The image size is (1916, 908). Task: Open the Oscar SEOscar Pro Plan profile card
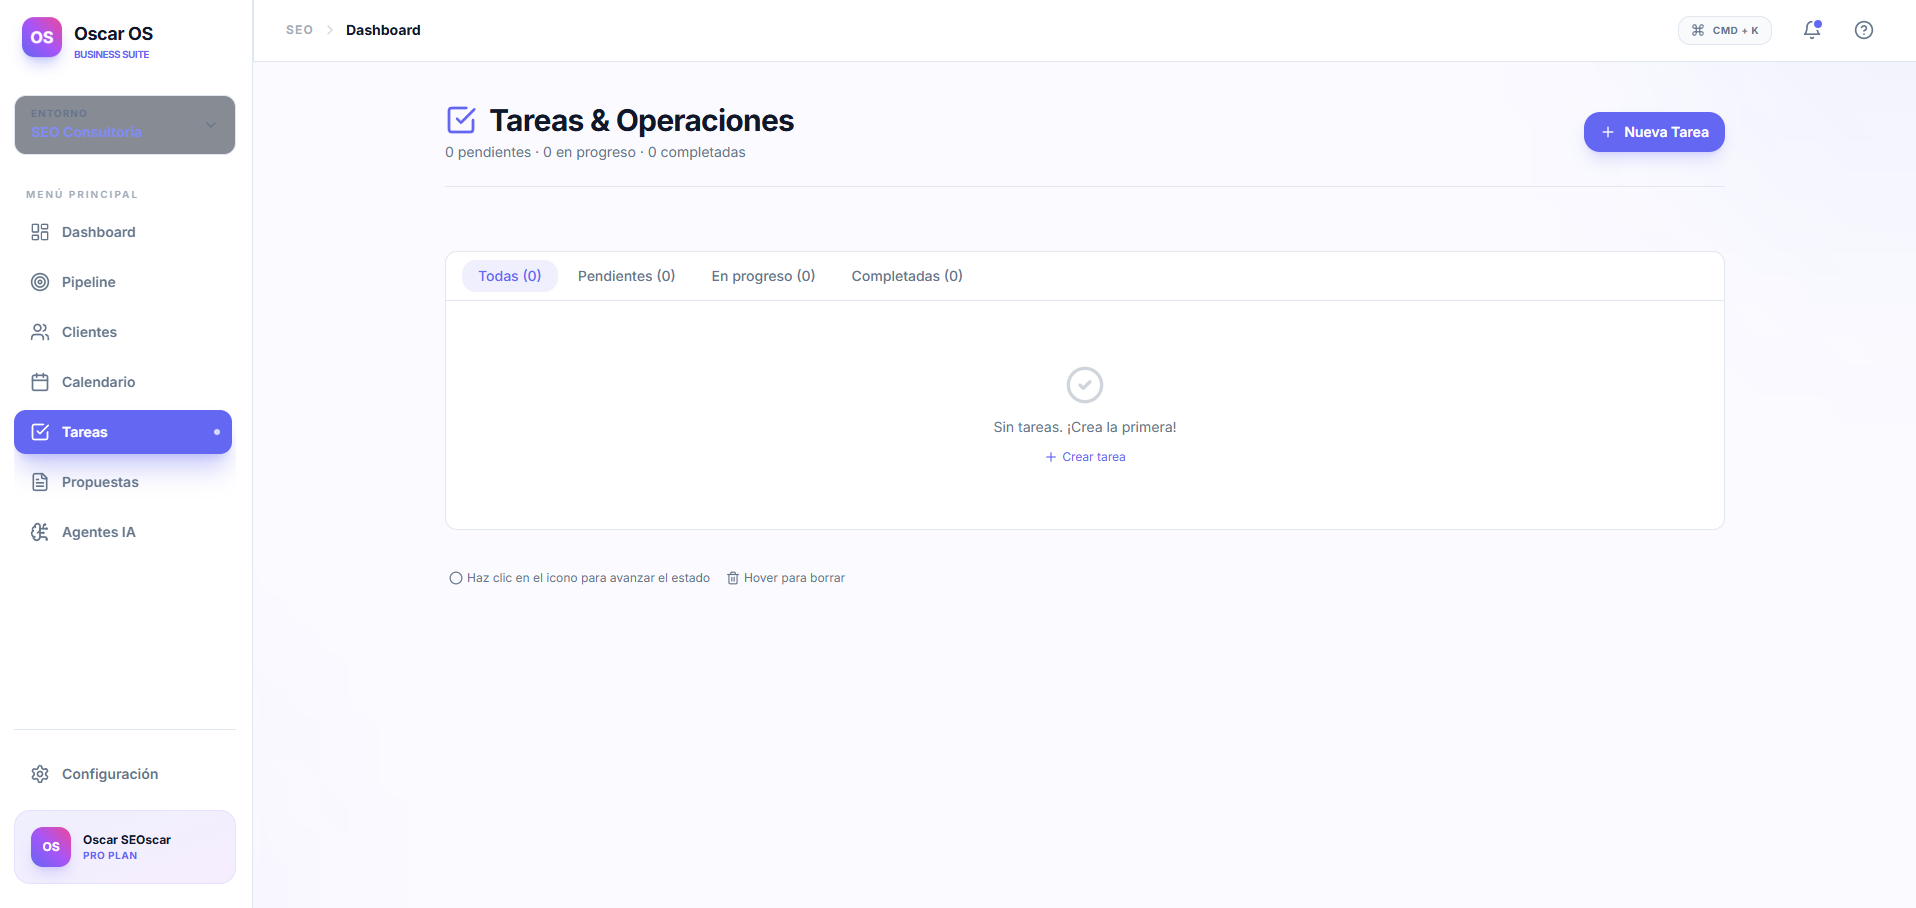tap(124, 846)
